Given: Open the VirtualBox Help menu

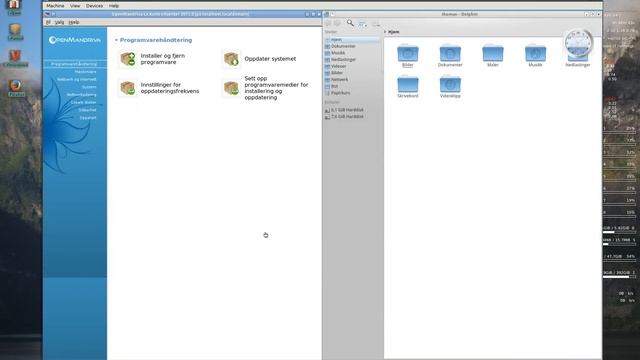Looking at the screenshot, I should (x=114, y=6).
